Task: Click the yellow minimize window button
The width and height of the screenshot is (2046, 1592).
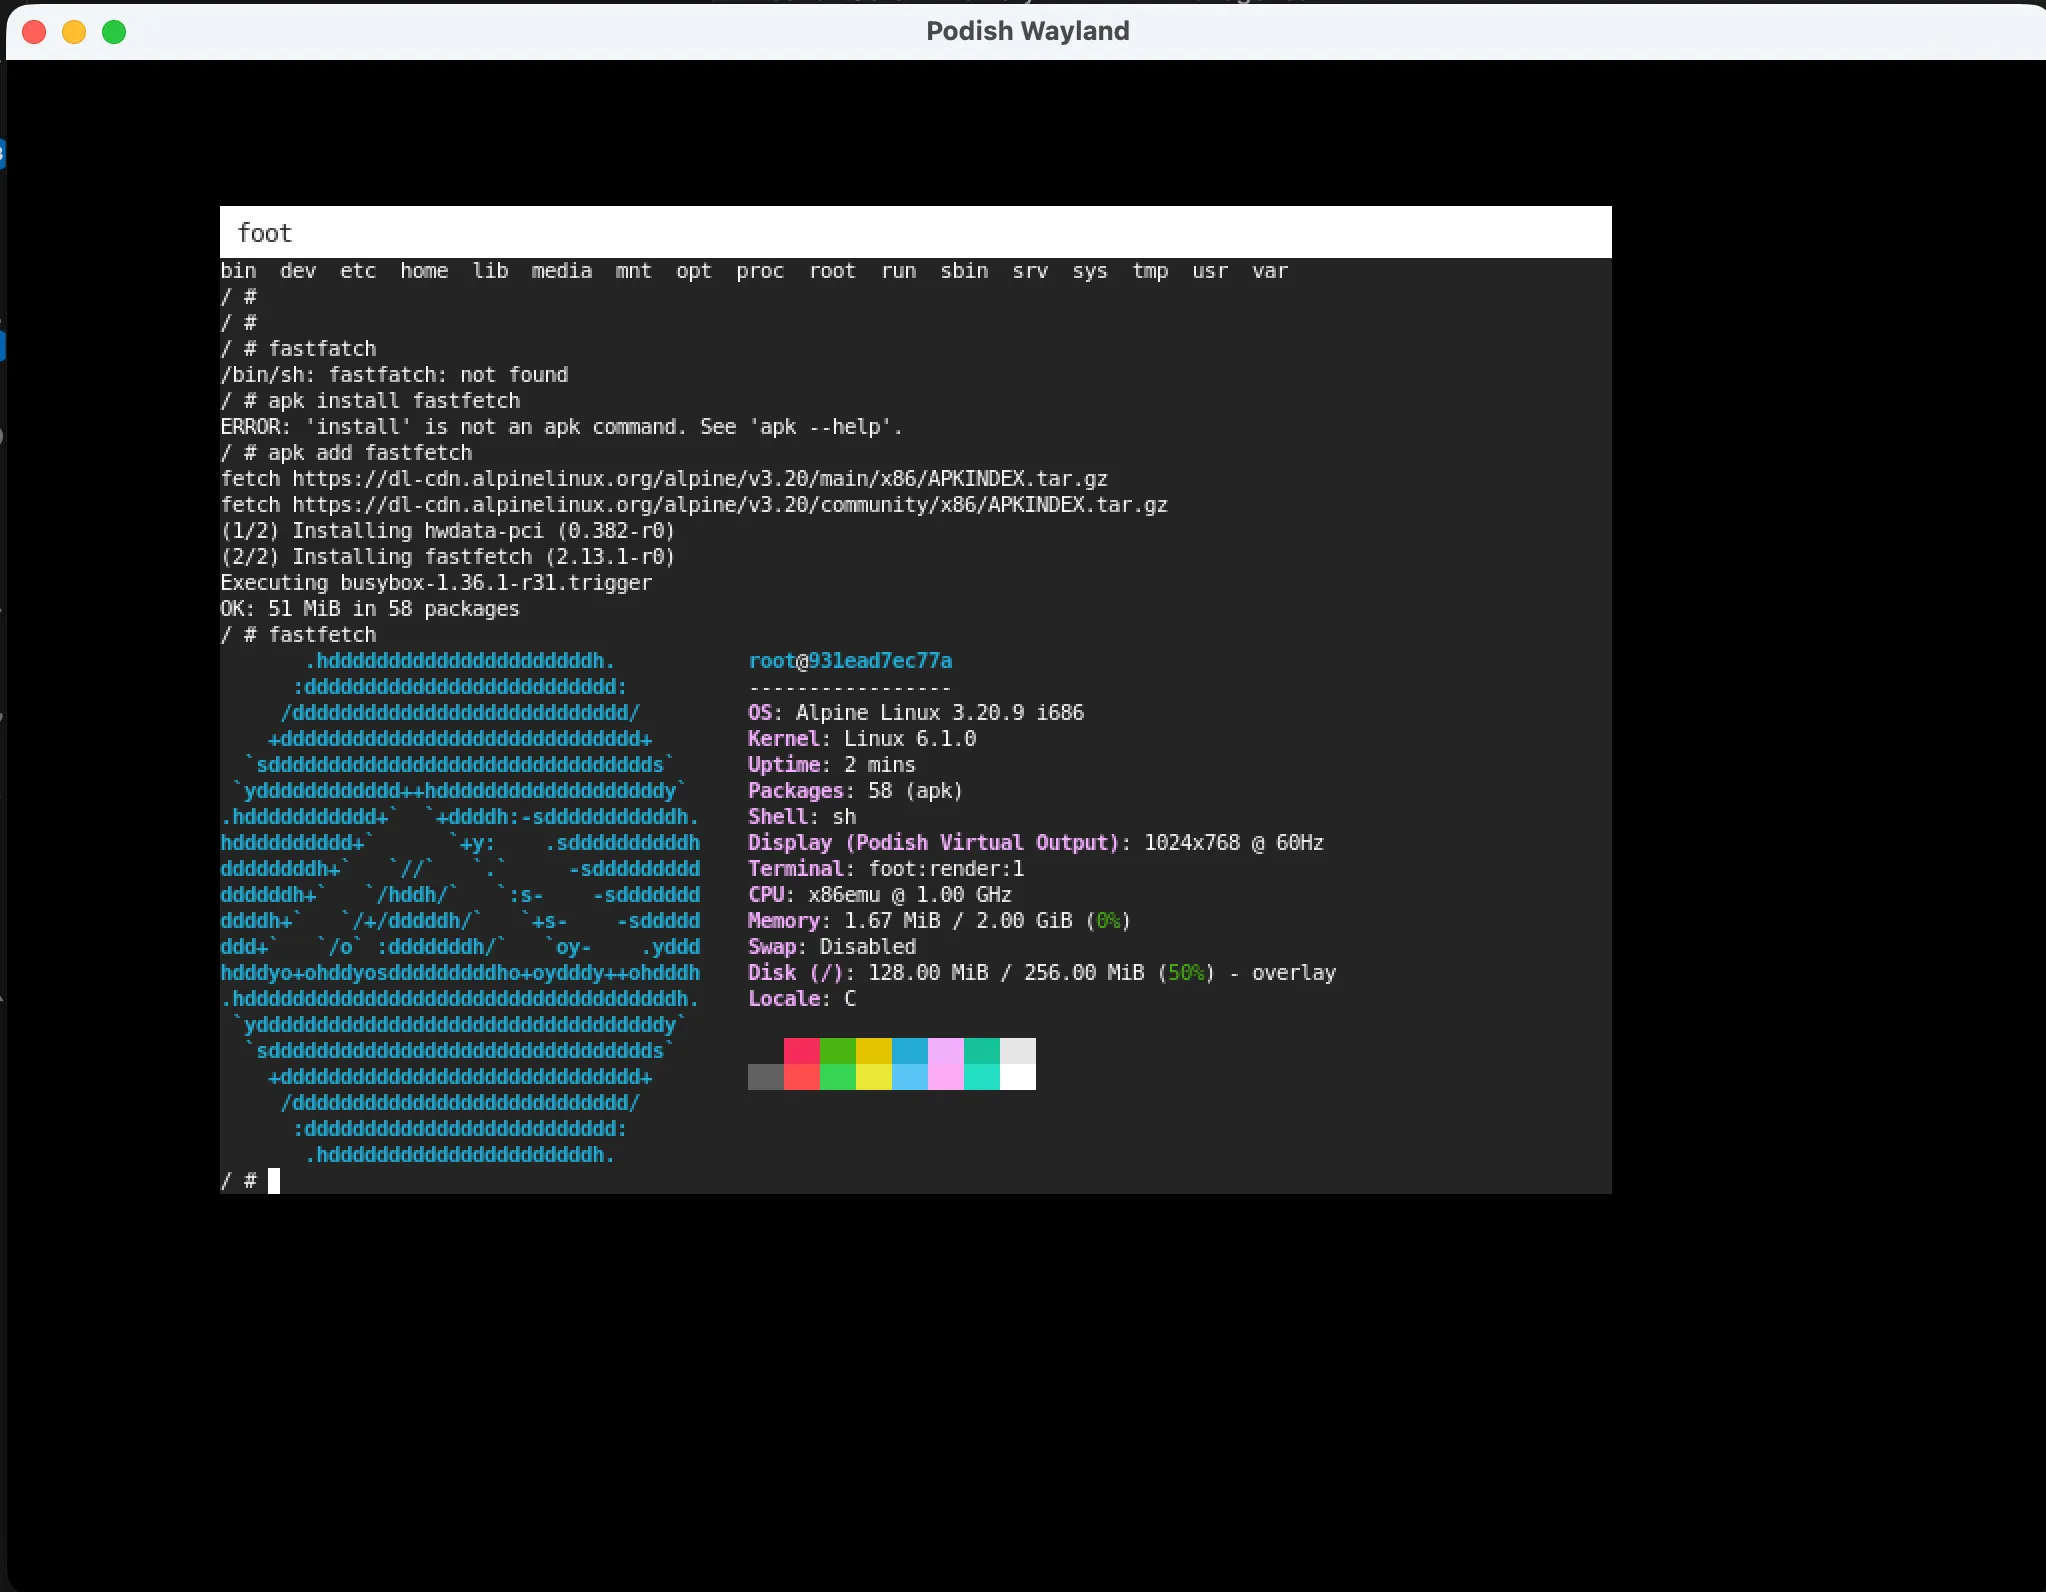Action: coord(74,32)
